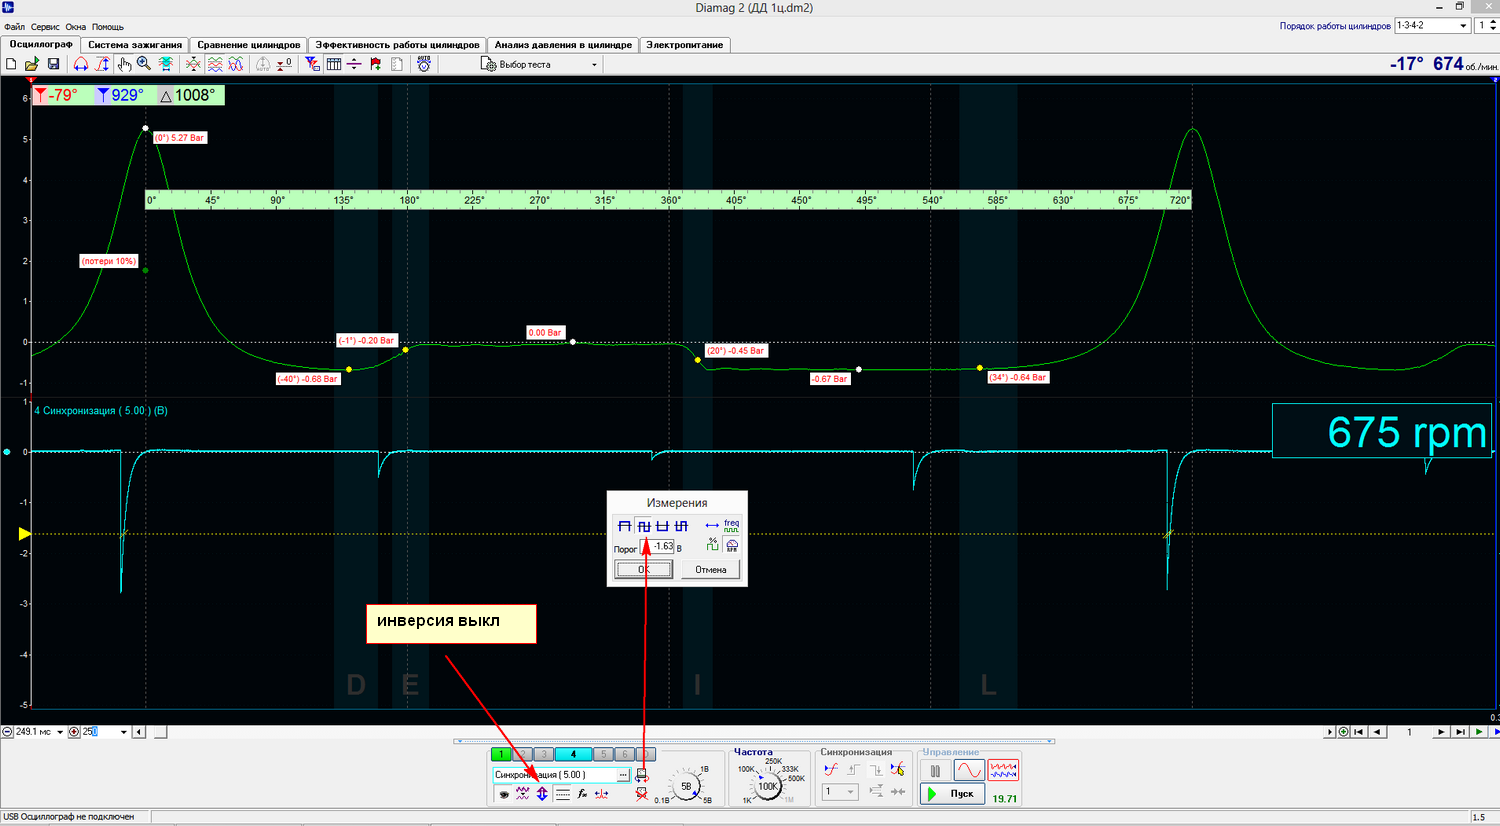Open the table grid icon
The width and height of the screenshot is (1500, 826).
pos(333,64)
